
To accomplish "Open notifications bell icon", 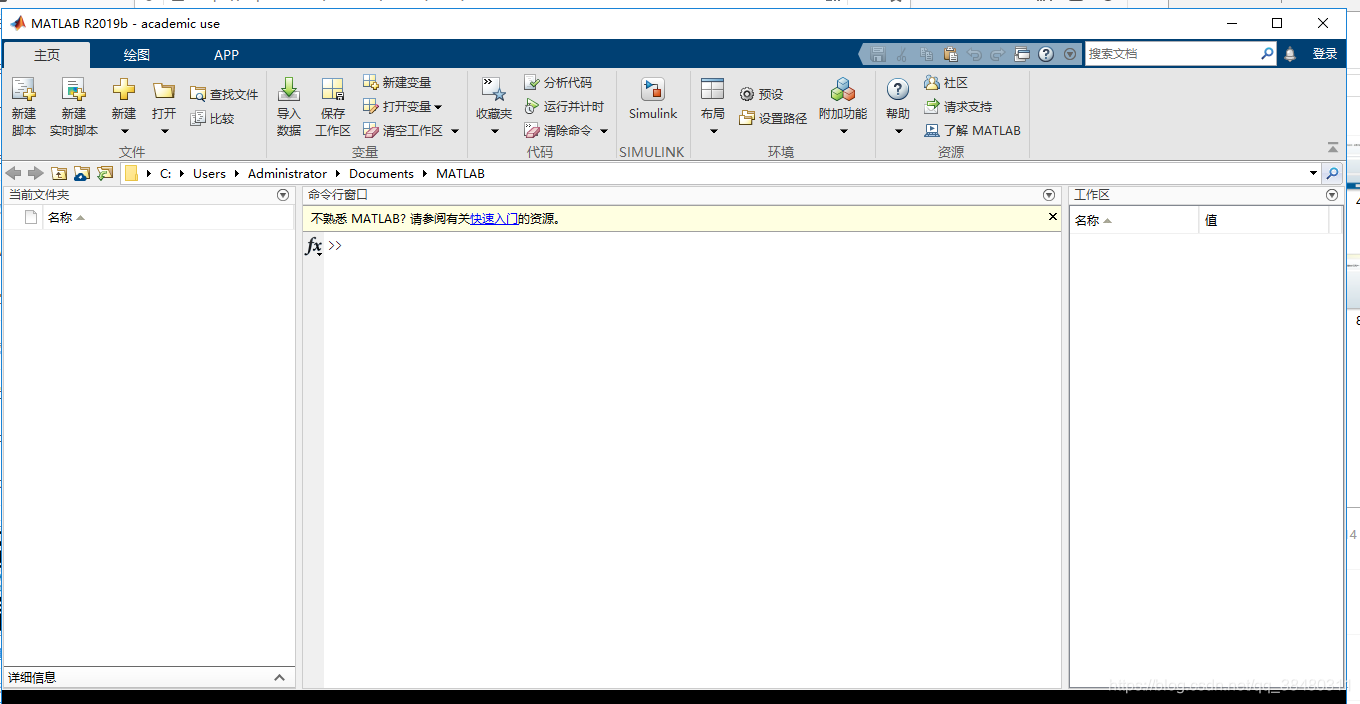I will pos(1290,54).
